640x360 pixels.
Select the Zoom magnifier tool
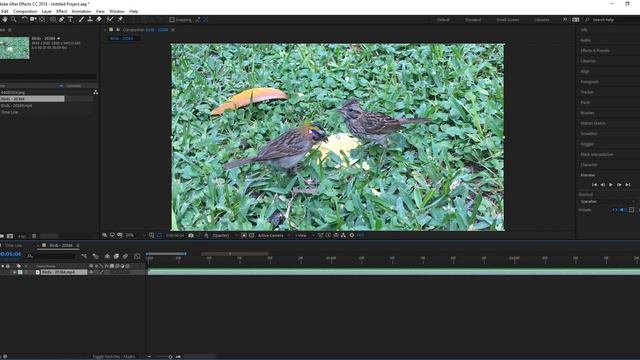point(14,19)
